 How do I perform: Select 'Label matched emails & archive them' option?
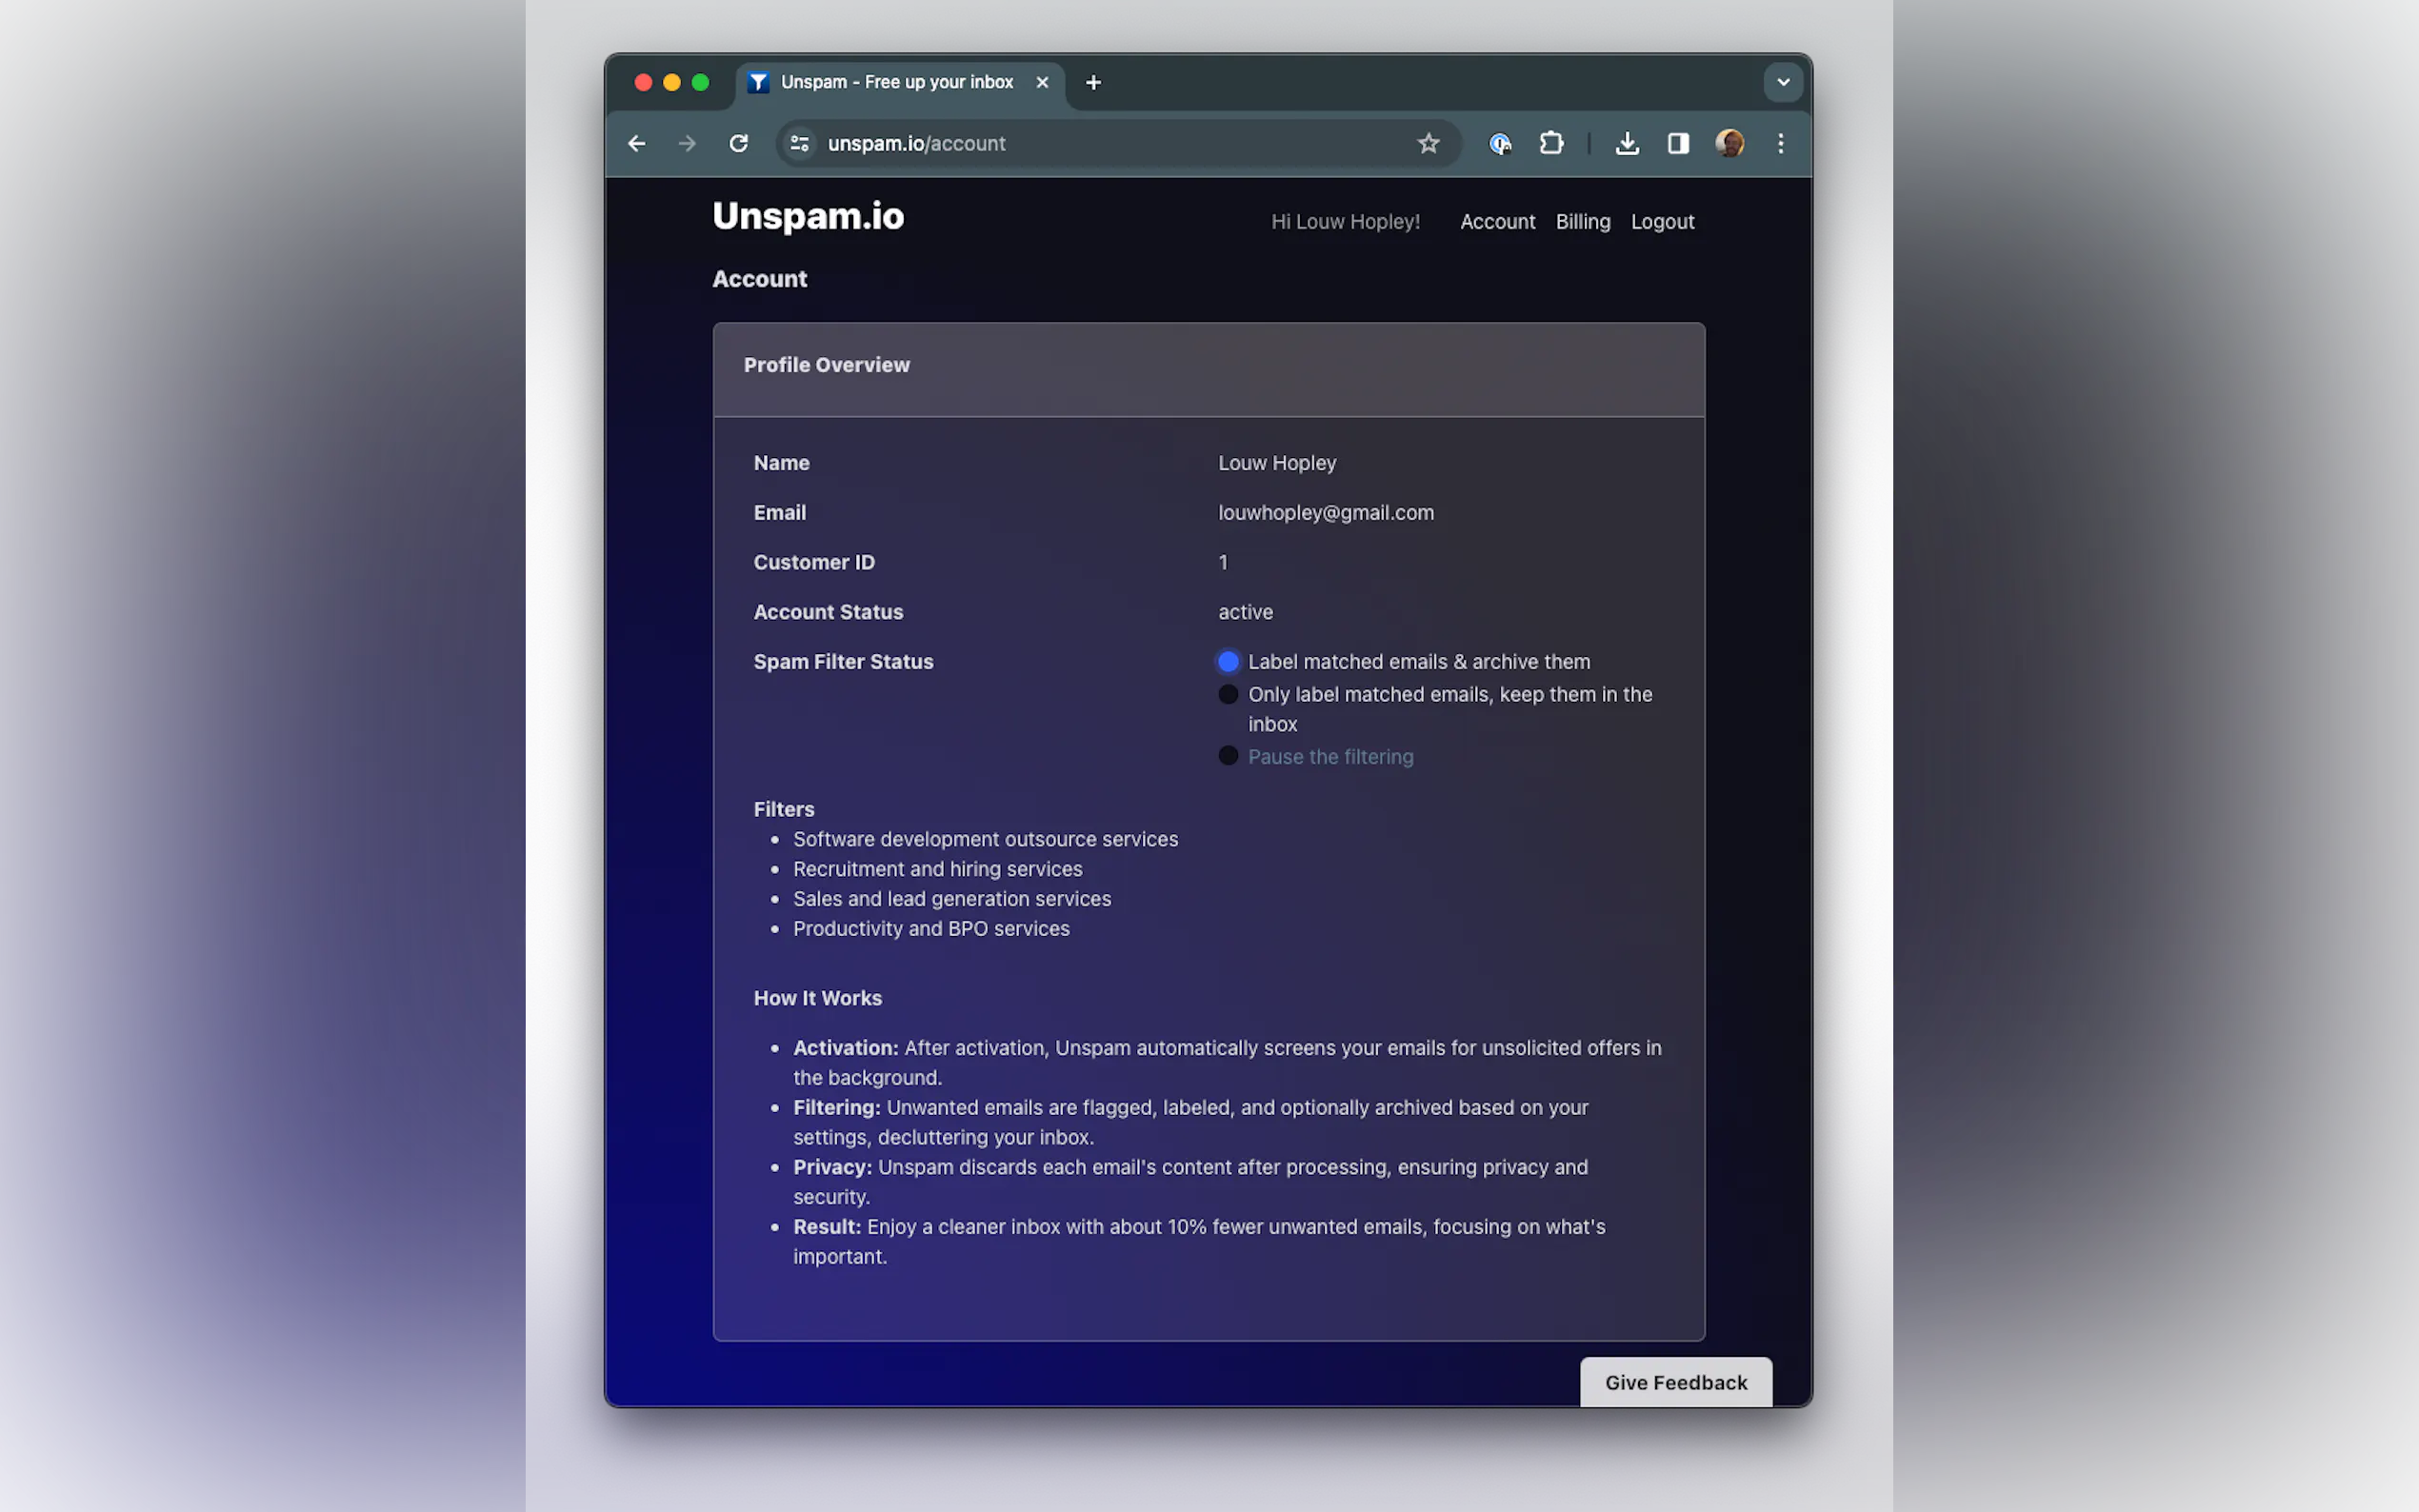1228,662
